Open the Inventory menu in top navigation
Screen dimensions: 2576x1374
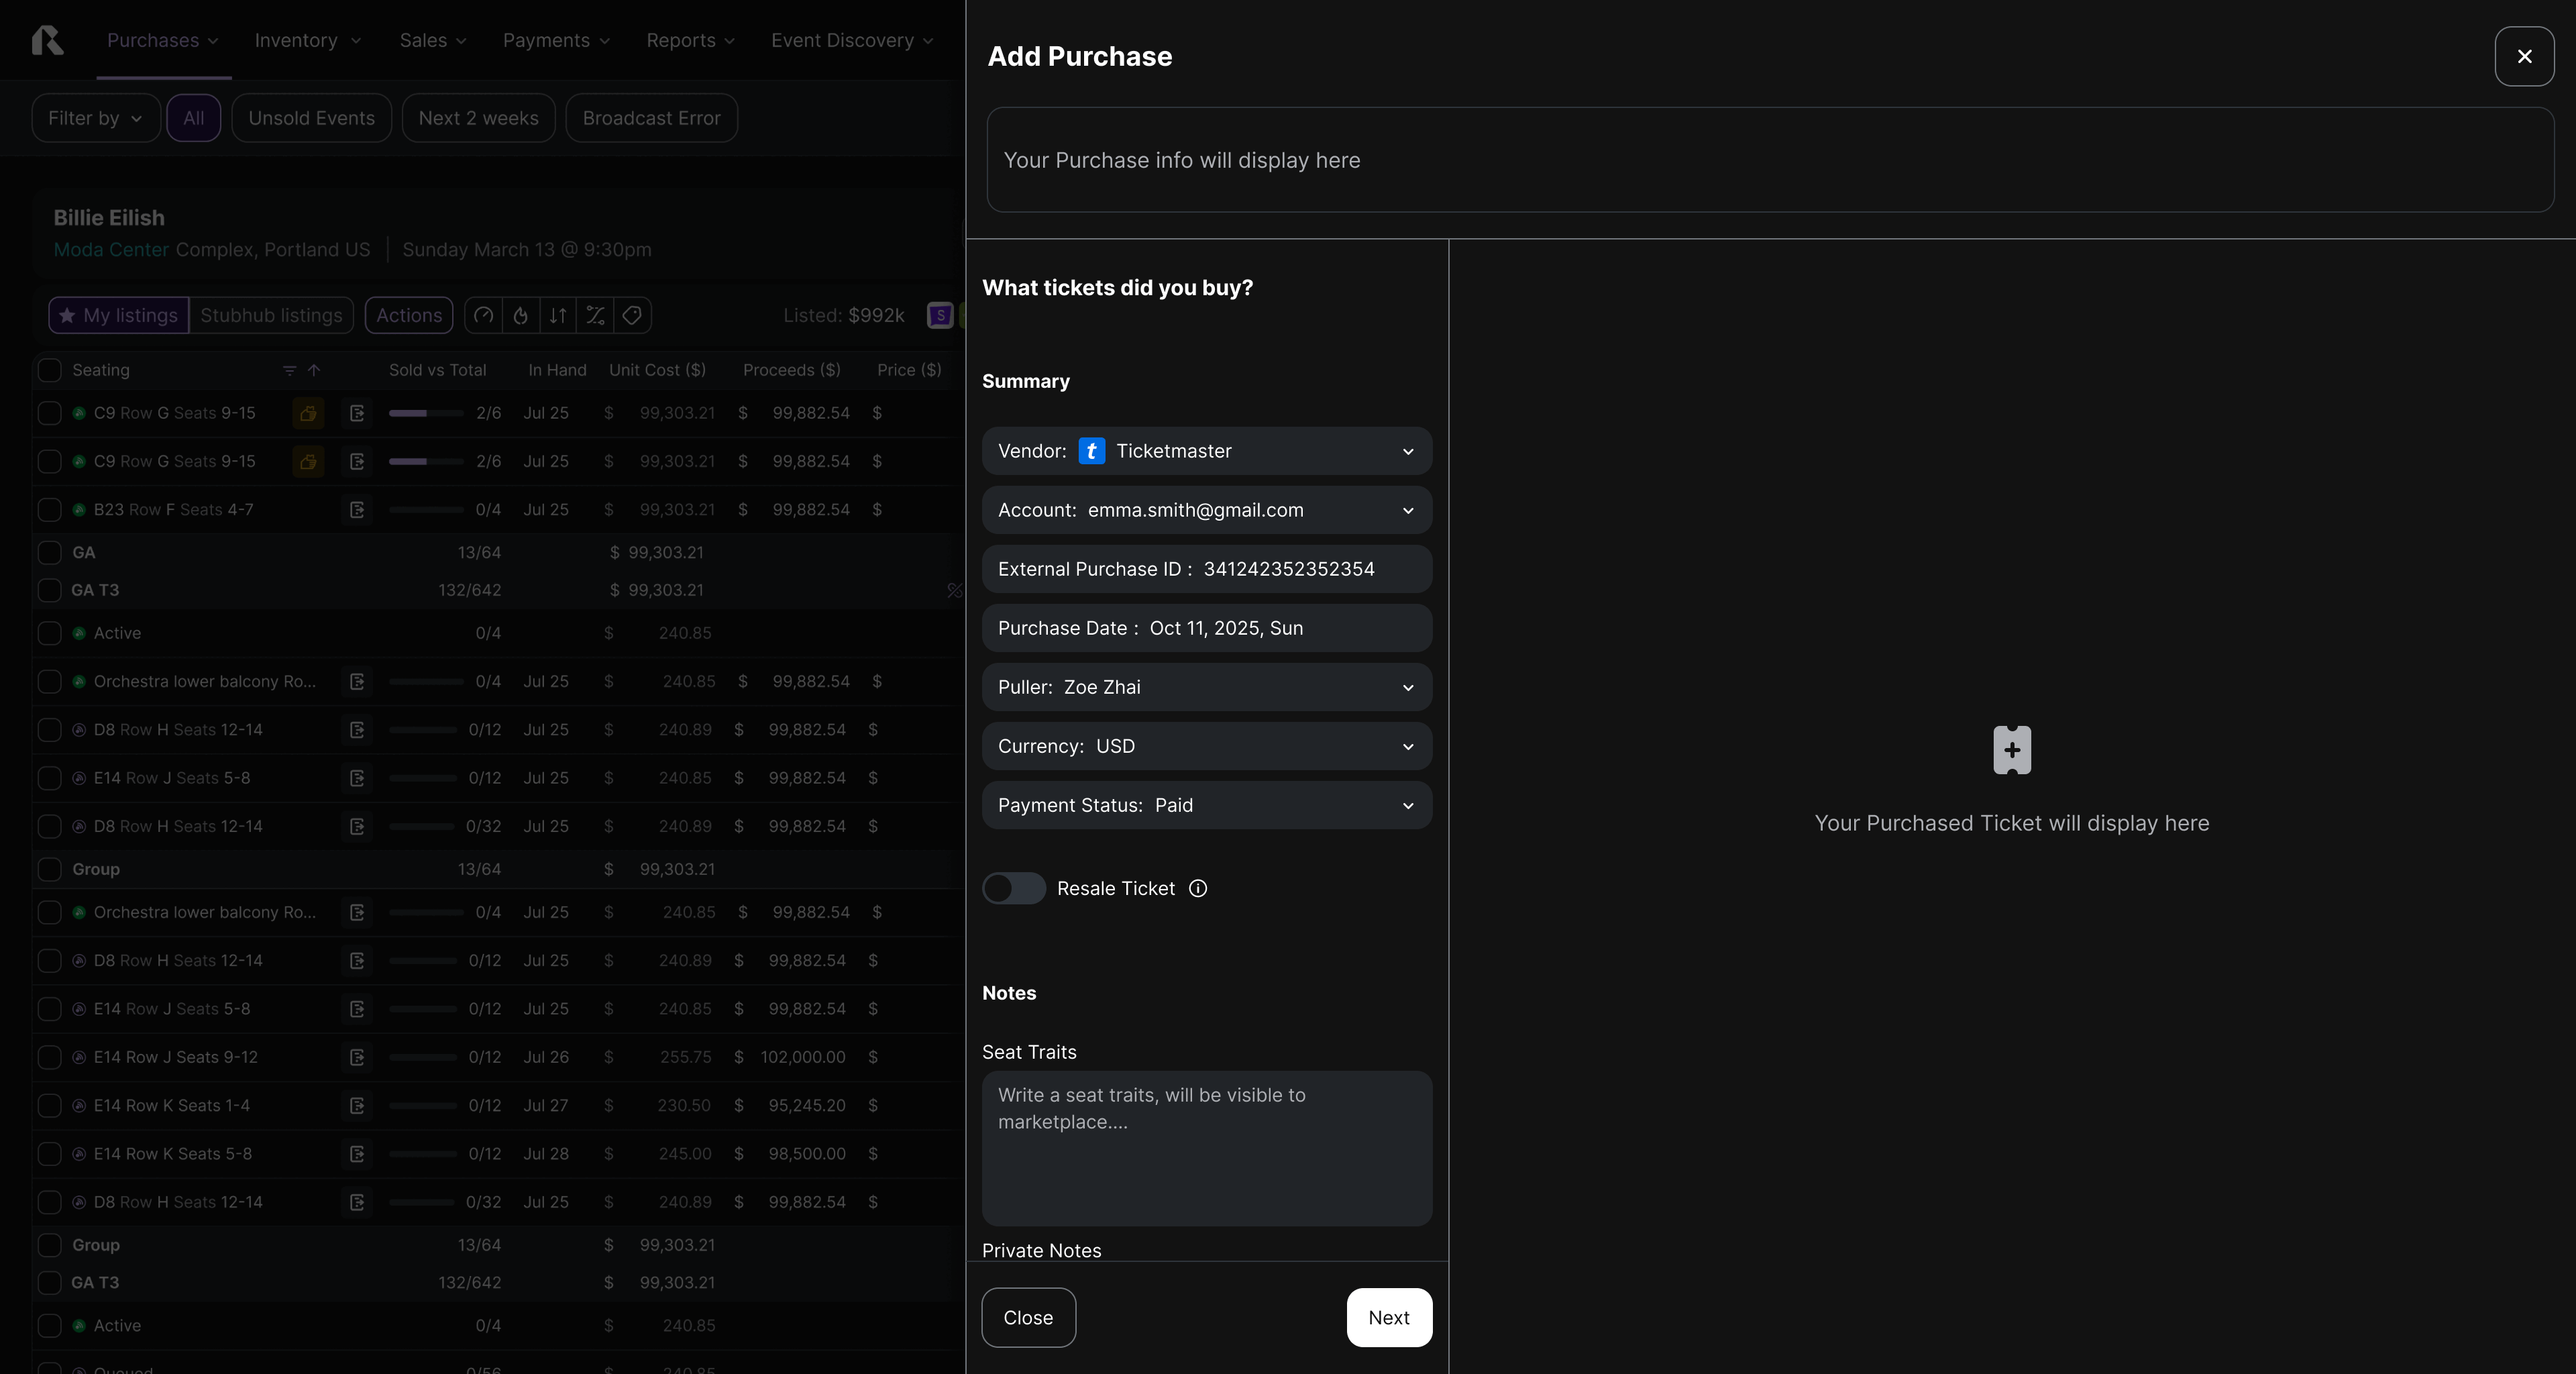tap(307, 40)
